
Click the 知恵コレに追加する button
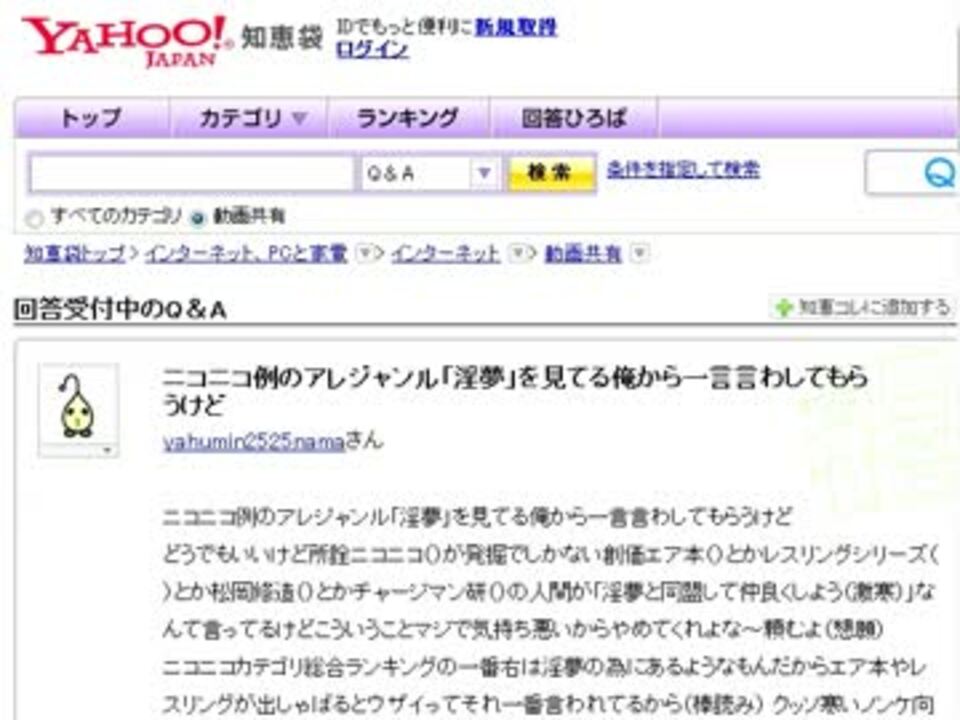(x=863, y=307)
